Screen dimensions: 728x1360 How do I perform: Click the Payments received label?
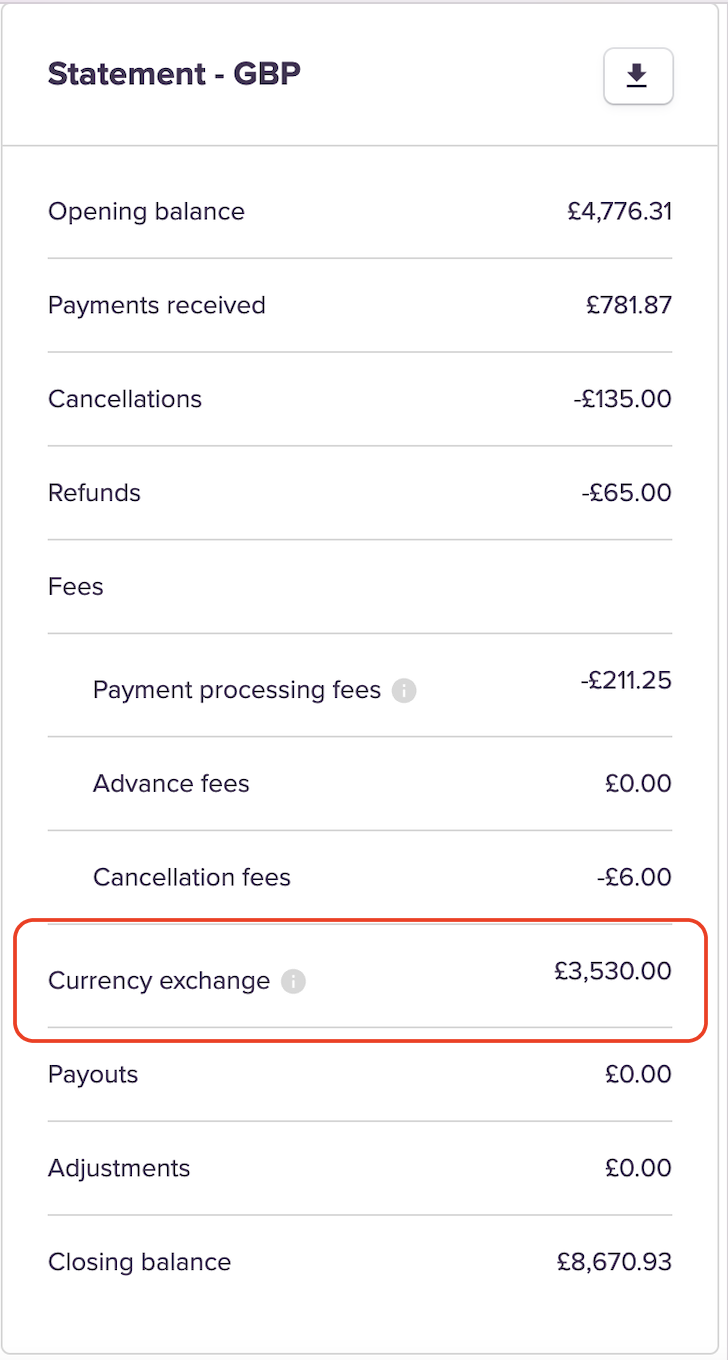pyautogui.click(x=157, y=305)
